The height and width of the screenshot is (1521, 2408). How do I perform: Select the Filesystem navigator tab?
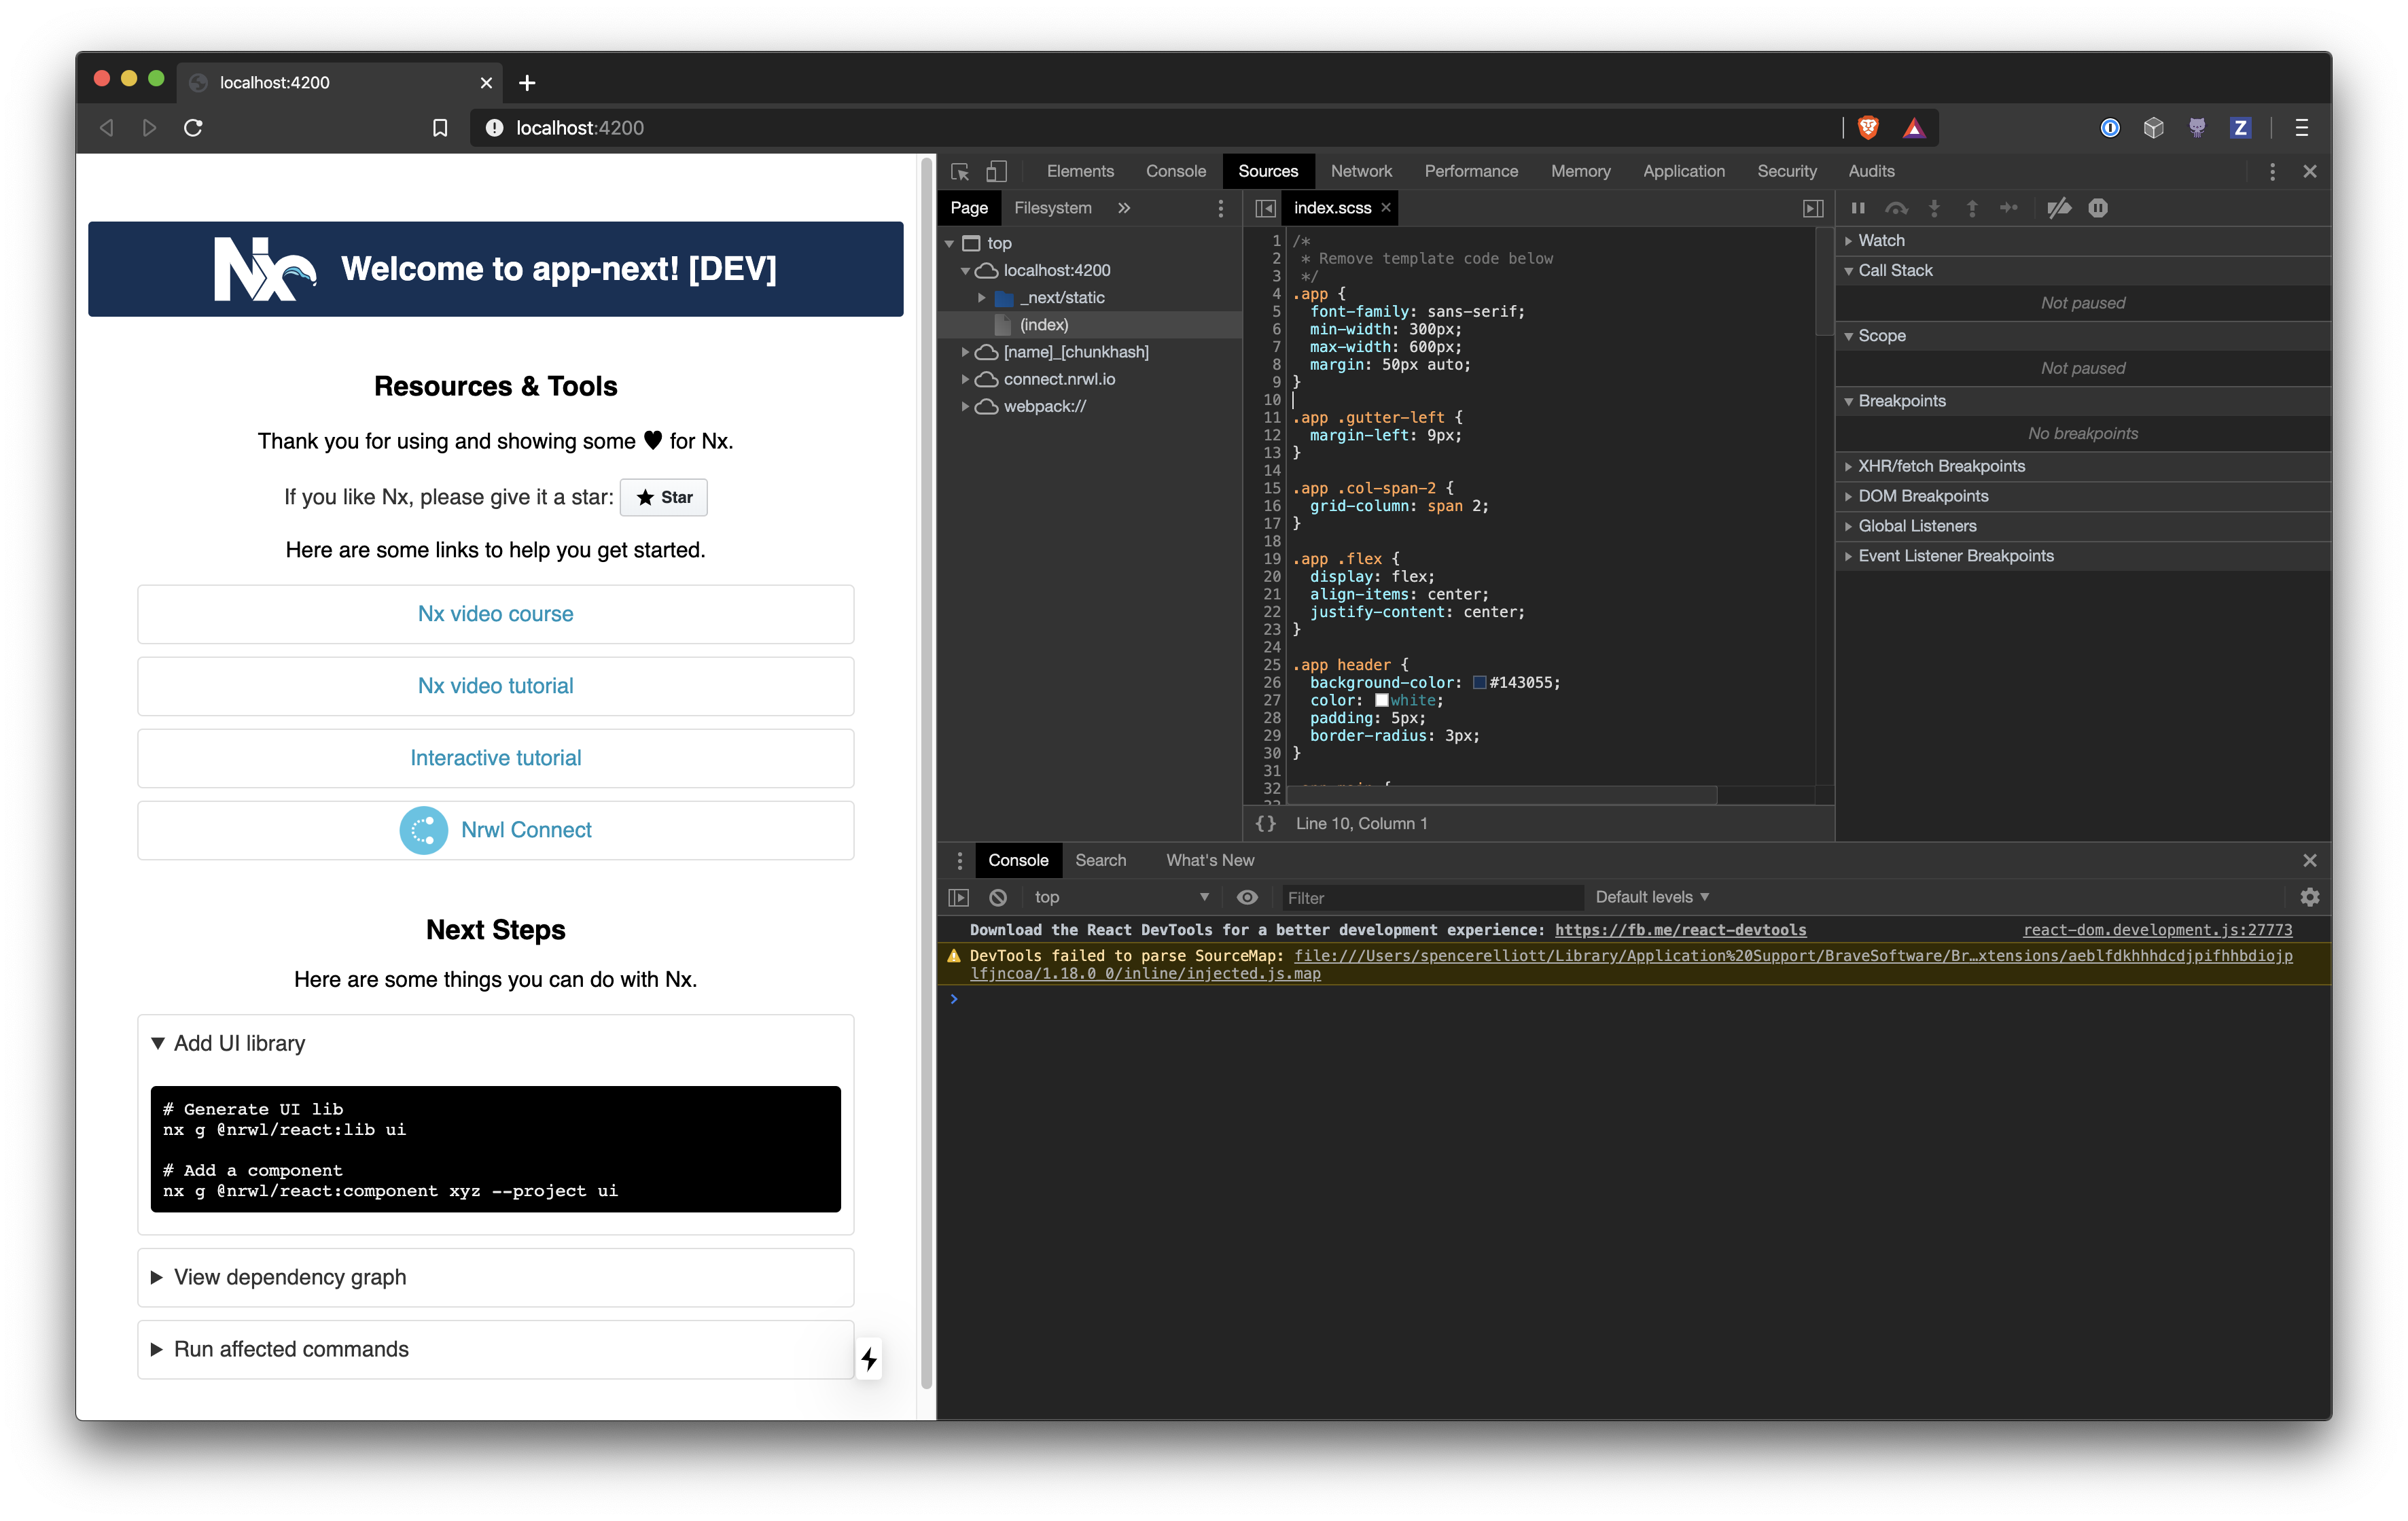[x=1052, y=208]
